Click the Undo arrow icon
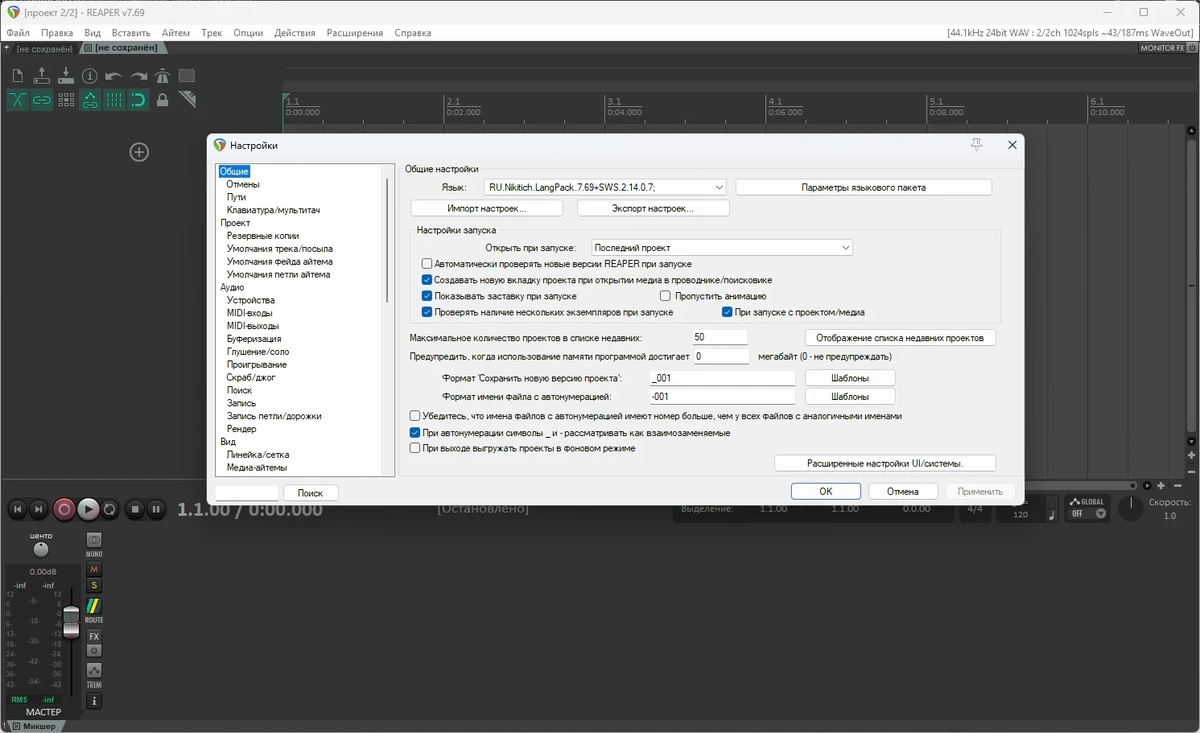 [114, 76]
